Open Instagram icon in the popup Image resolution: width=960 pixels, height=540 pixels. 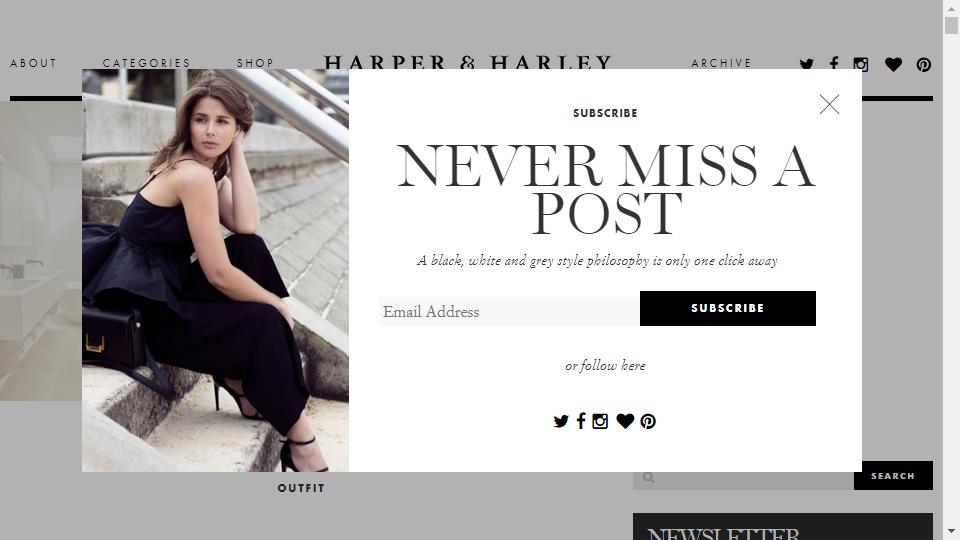(600, 421)
